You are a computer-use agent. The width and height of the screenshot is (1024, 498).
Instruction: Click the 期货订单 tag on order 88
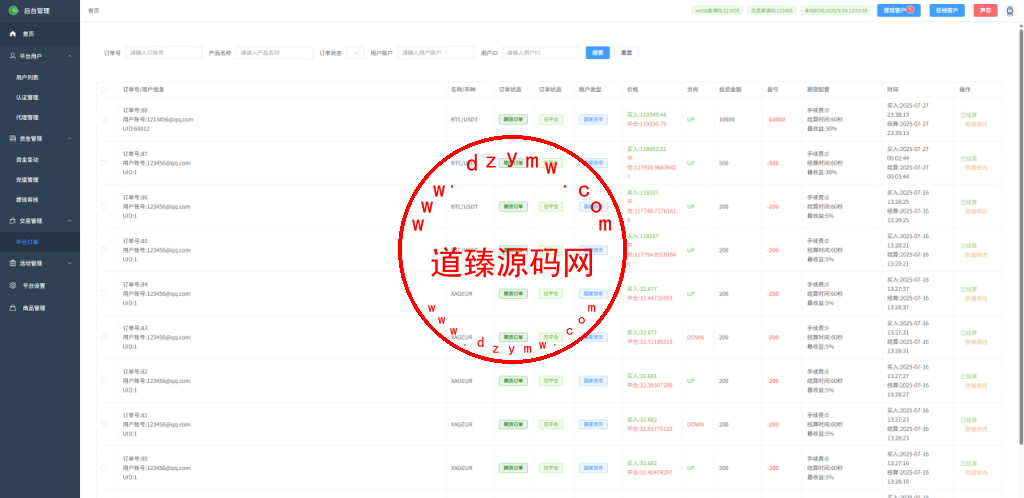(513, 119)
